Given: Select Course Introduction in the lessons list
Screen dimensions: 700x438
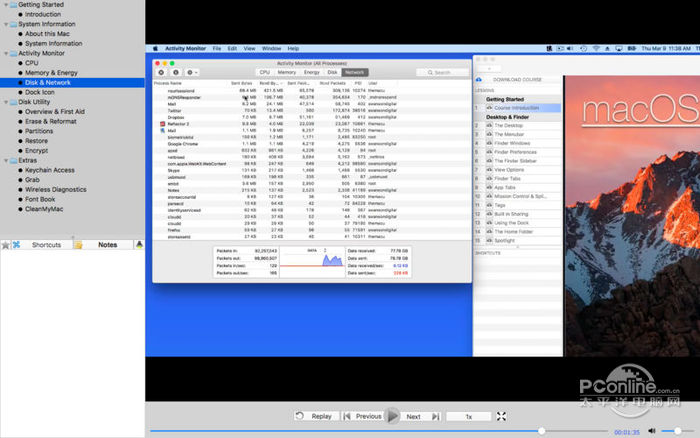Looking at the screenshot, I should pos(517,108).
